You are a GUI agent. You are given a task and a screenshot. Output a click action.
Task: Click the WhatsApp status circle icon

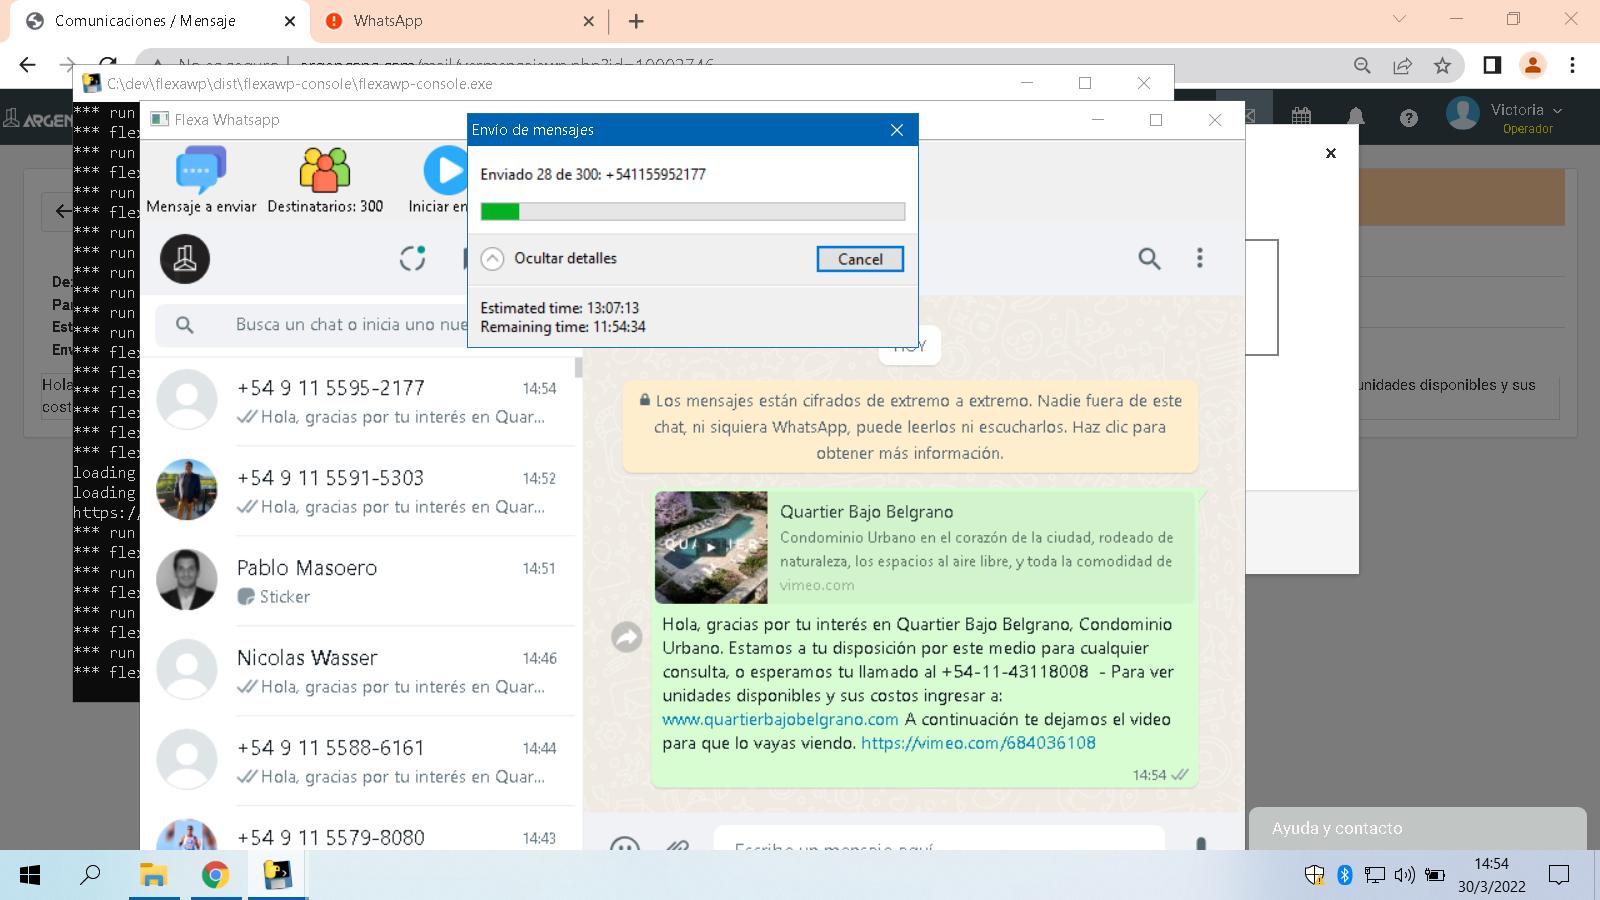point(413,259)
